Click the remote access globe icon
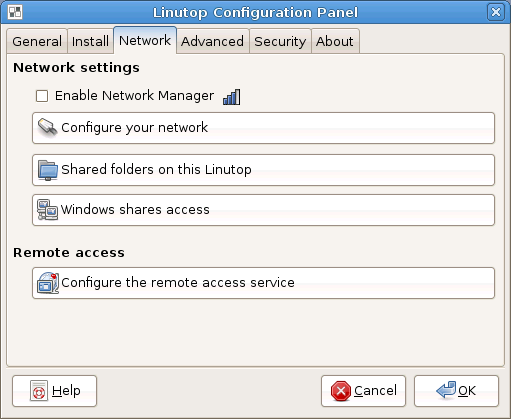The width and height of the screenshot is (511, 419). (x=48, y=283)
